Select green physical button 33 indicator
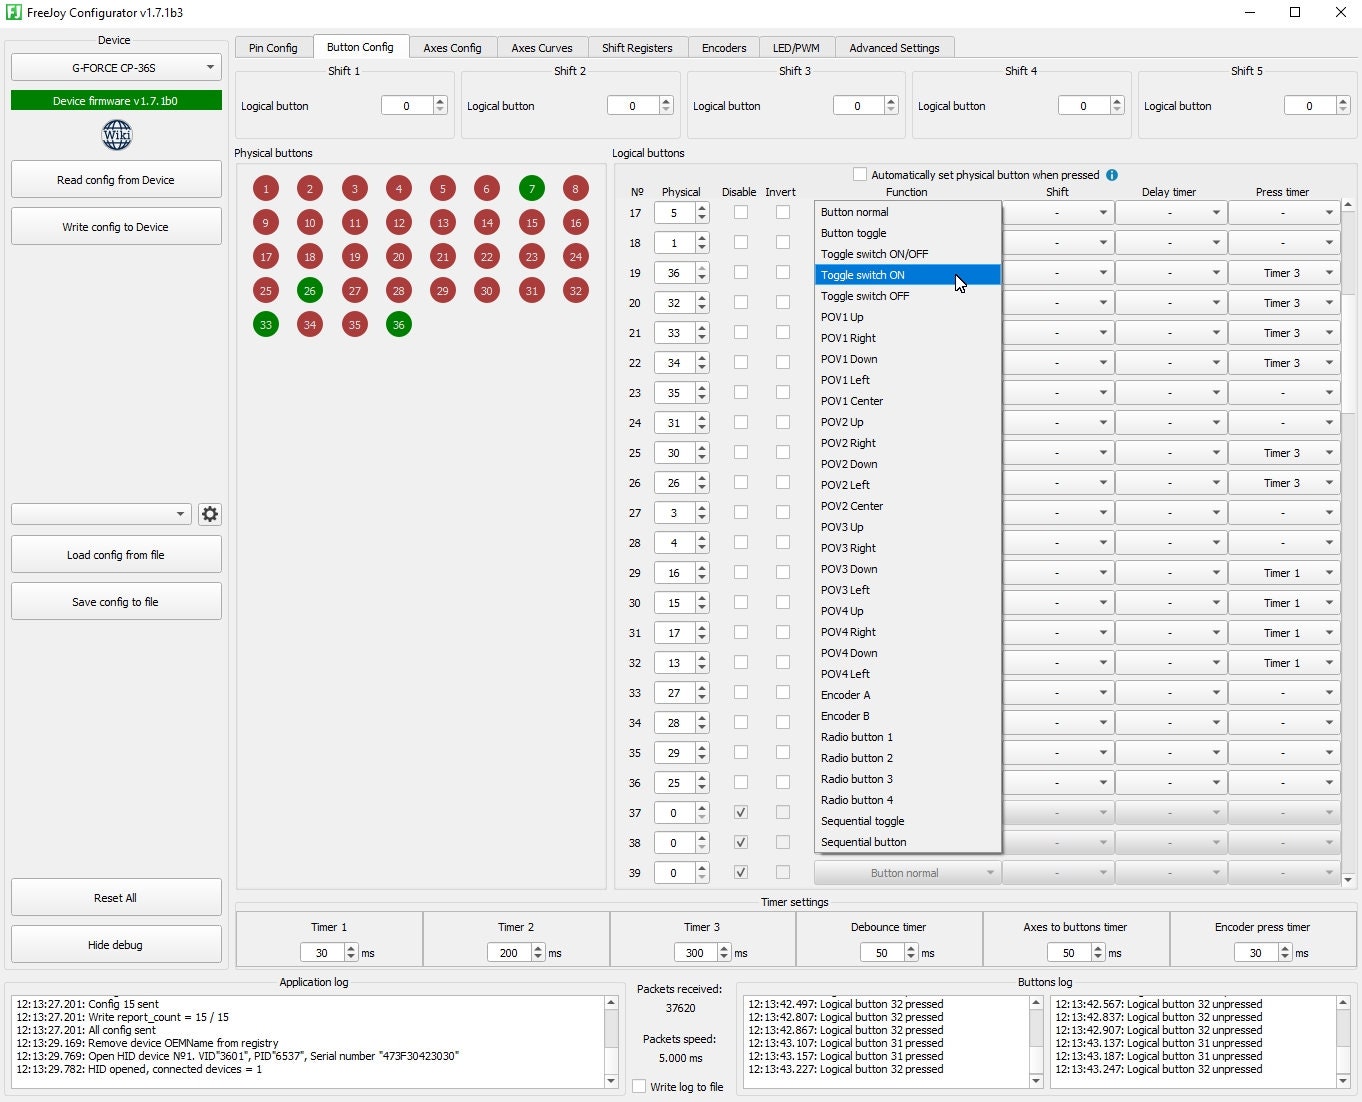 pos(266,325)
